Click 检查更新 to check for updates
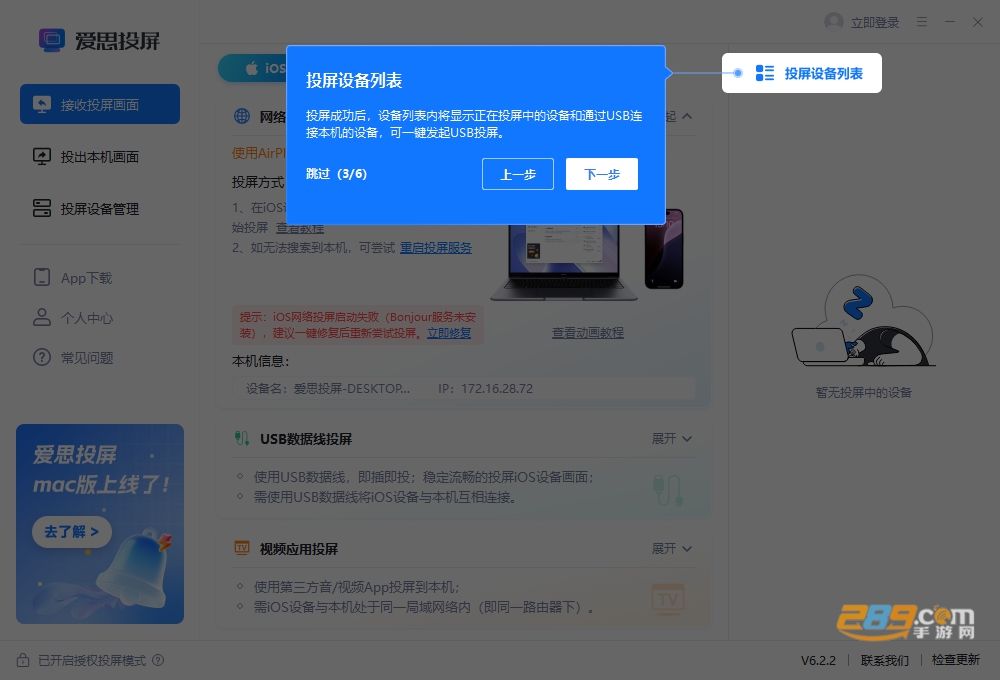 [x=955, y=660]
